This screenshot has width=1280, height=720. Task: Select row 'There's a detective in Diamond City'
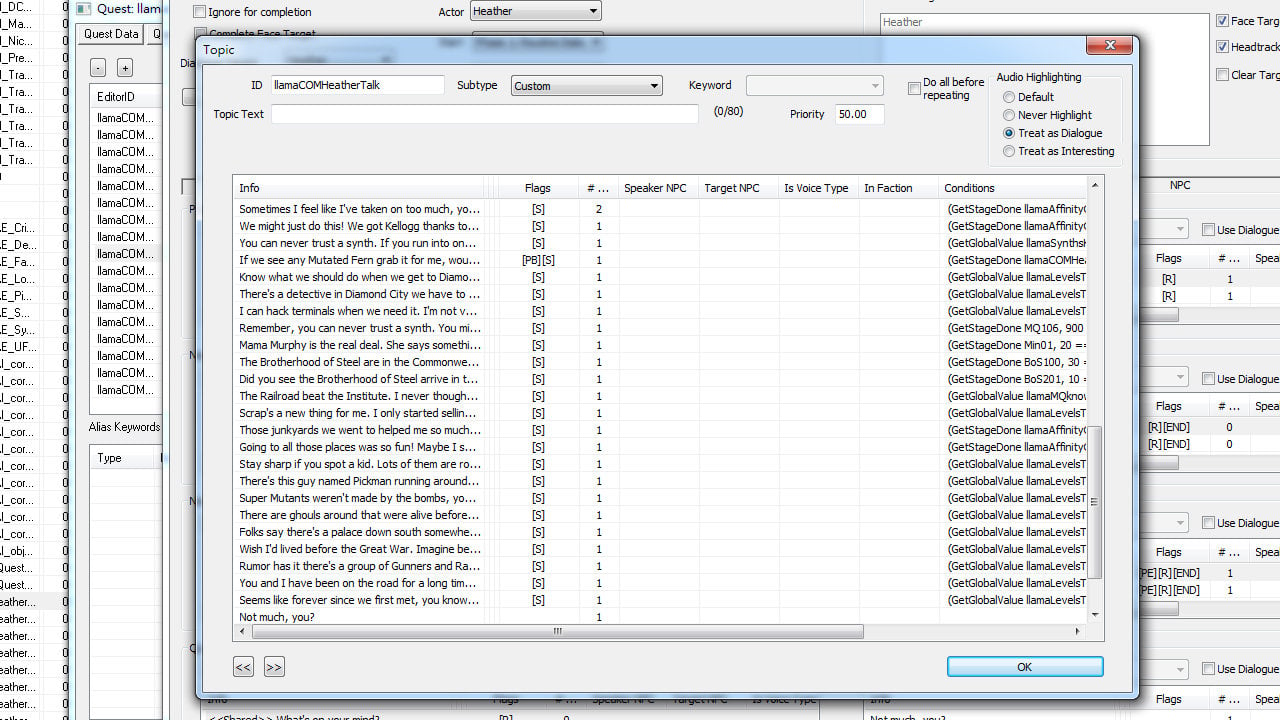660,294
